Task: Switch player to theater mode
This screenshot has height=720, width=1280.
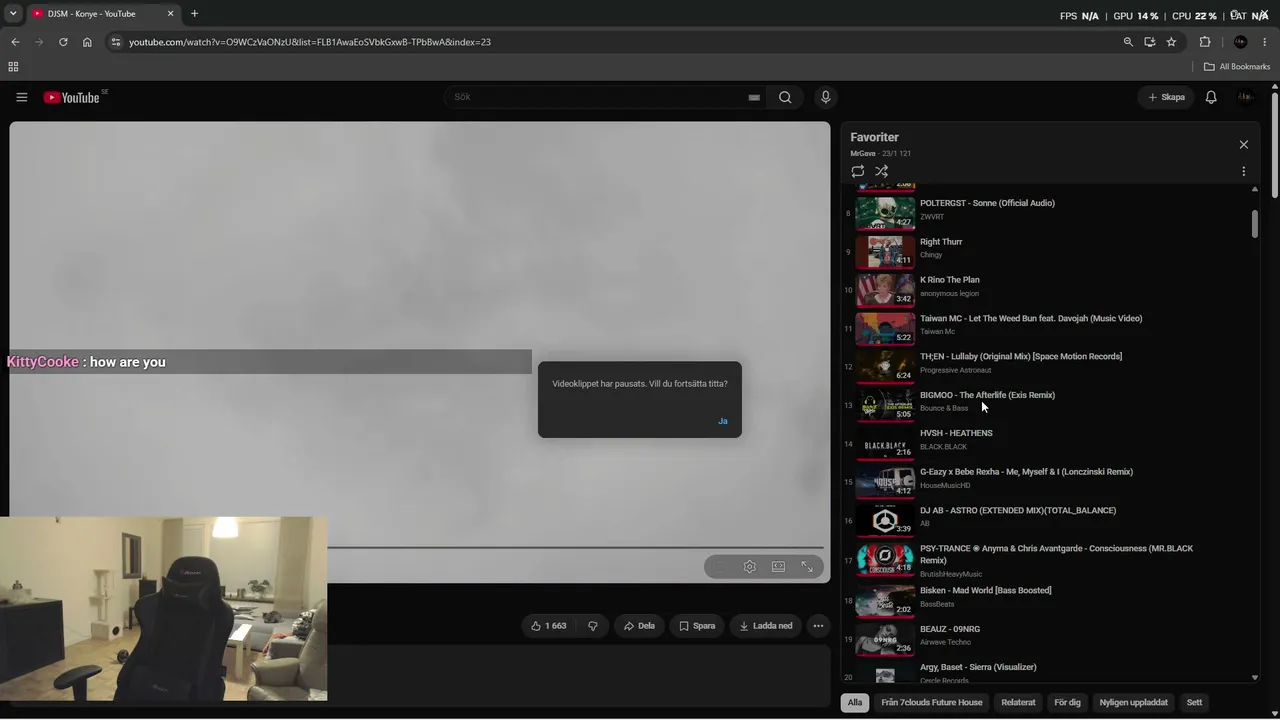Action: click(778, 567)
